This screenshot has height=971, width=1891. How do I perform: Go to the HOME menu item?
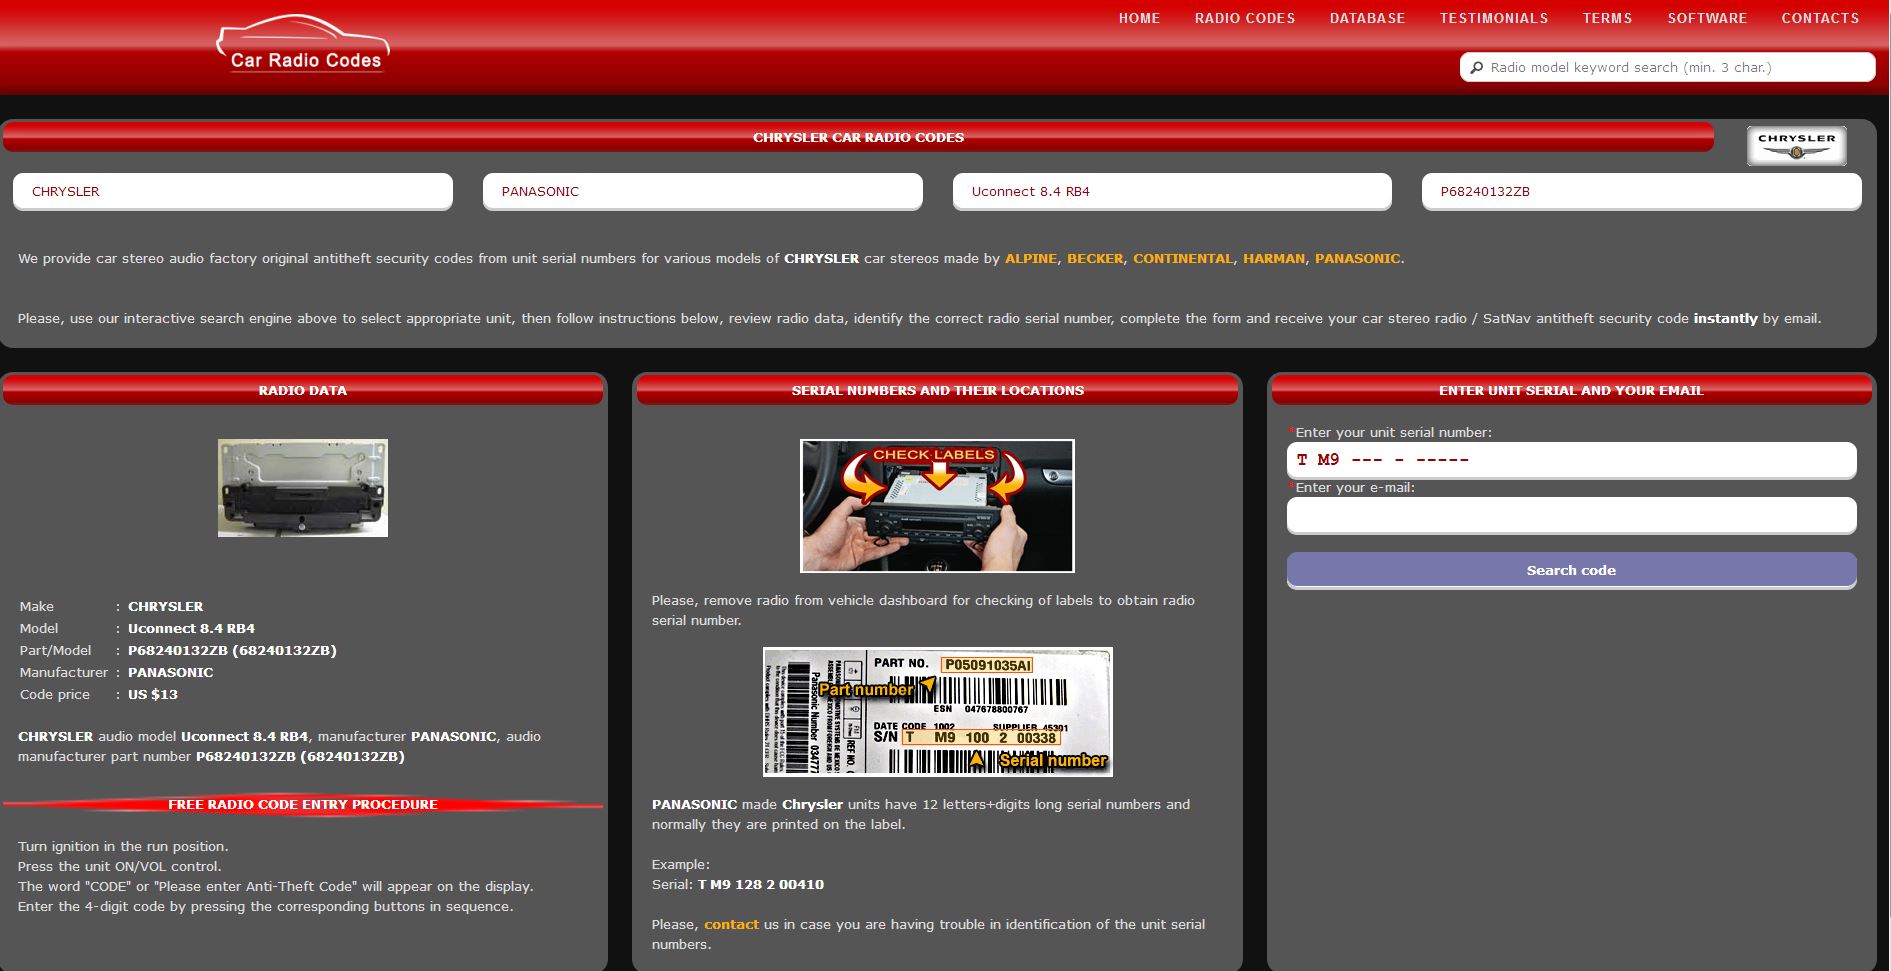(1139, 18)
